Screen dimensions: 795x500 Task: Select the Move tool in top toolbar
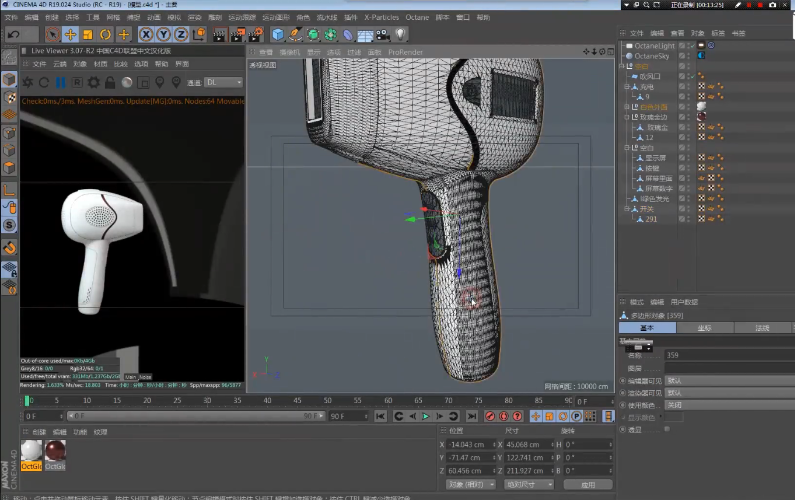pos(71,34)
